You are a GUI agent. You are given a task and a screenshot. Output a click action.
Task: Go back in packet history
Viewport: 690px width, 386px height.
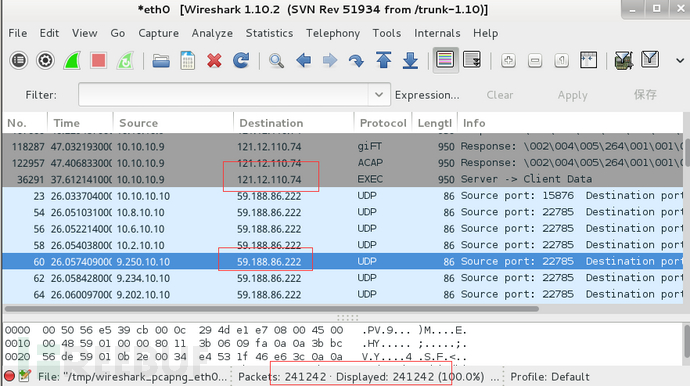tap(304, 60)
